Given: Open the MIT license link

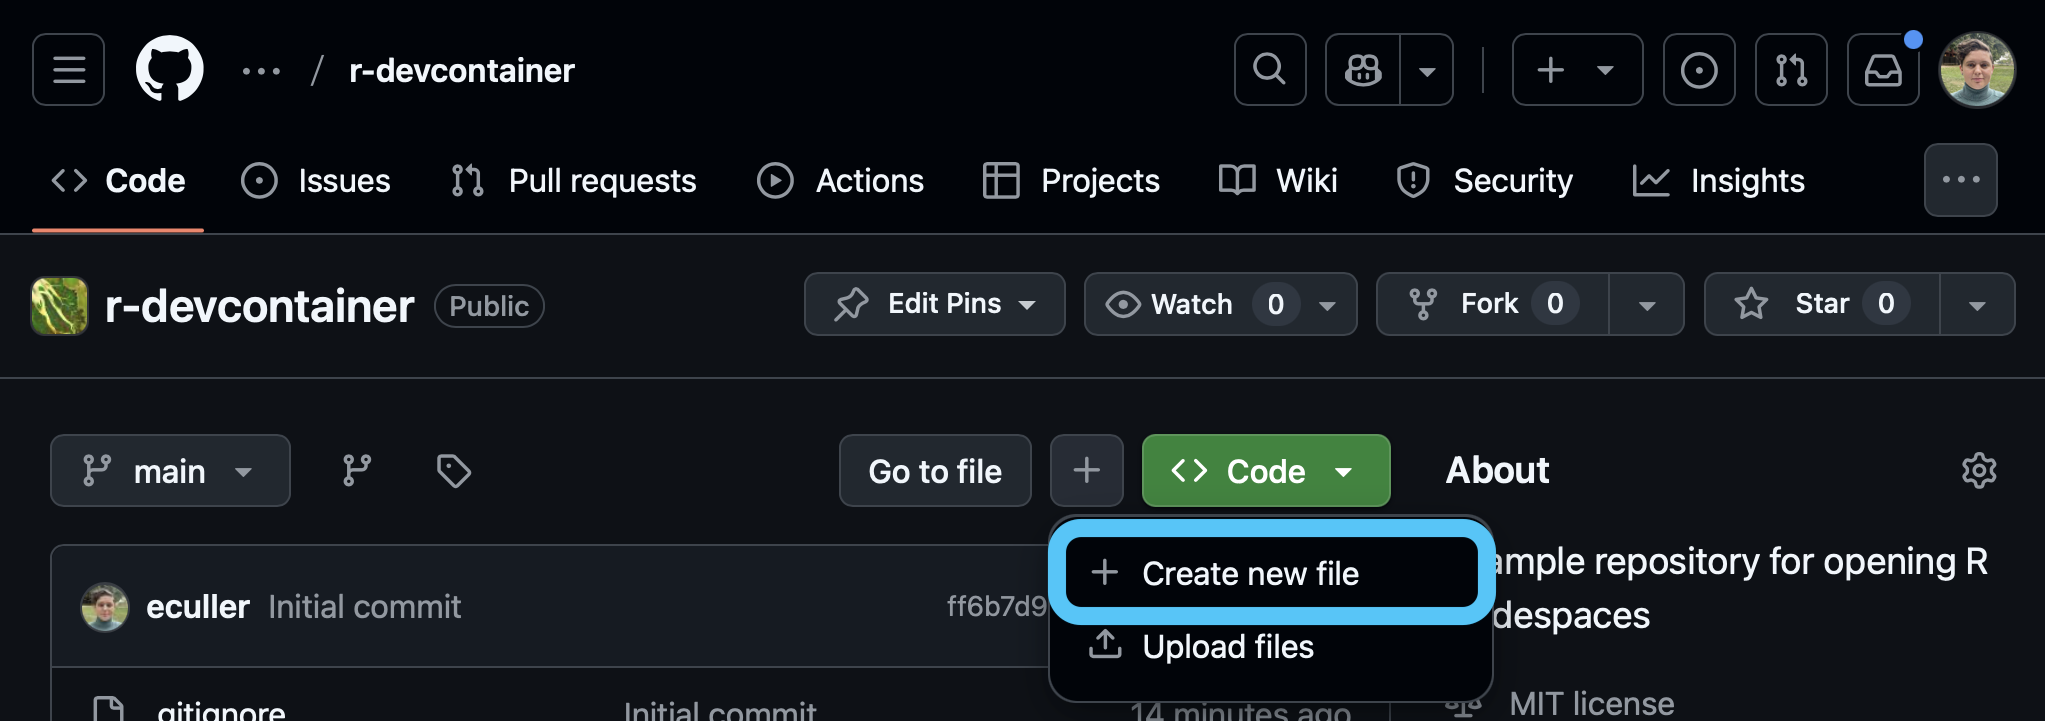Looking at the screenshot, I should point(1591,704).
